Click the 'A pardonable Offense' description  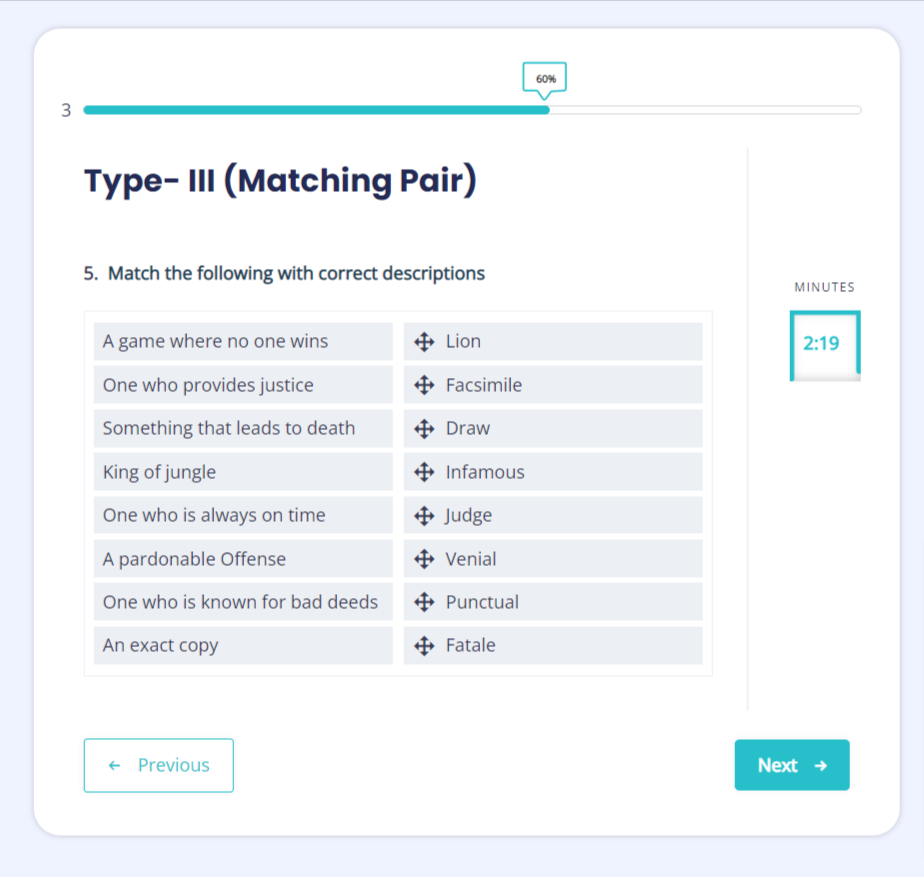[242, 559]
